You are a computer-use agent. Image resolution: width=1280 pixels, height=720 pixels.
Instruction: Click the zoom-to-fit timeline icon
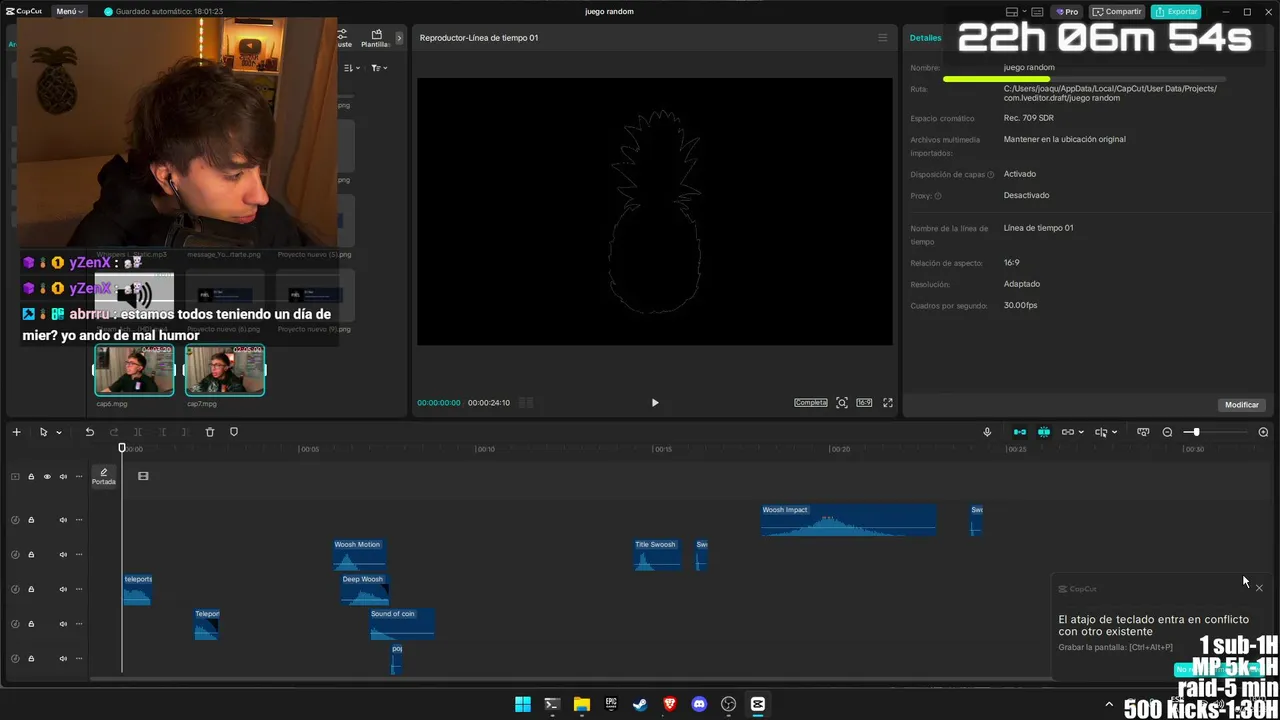(1143, 432)
